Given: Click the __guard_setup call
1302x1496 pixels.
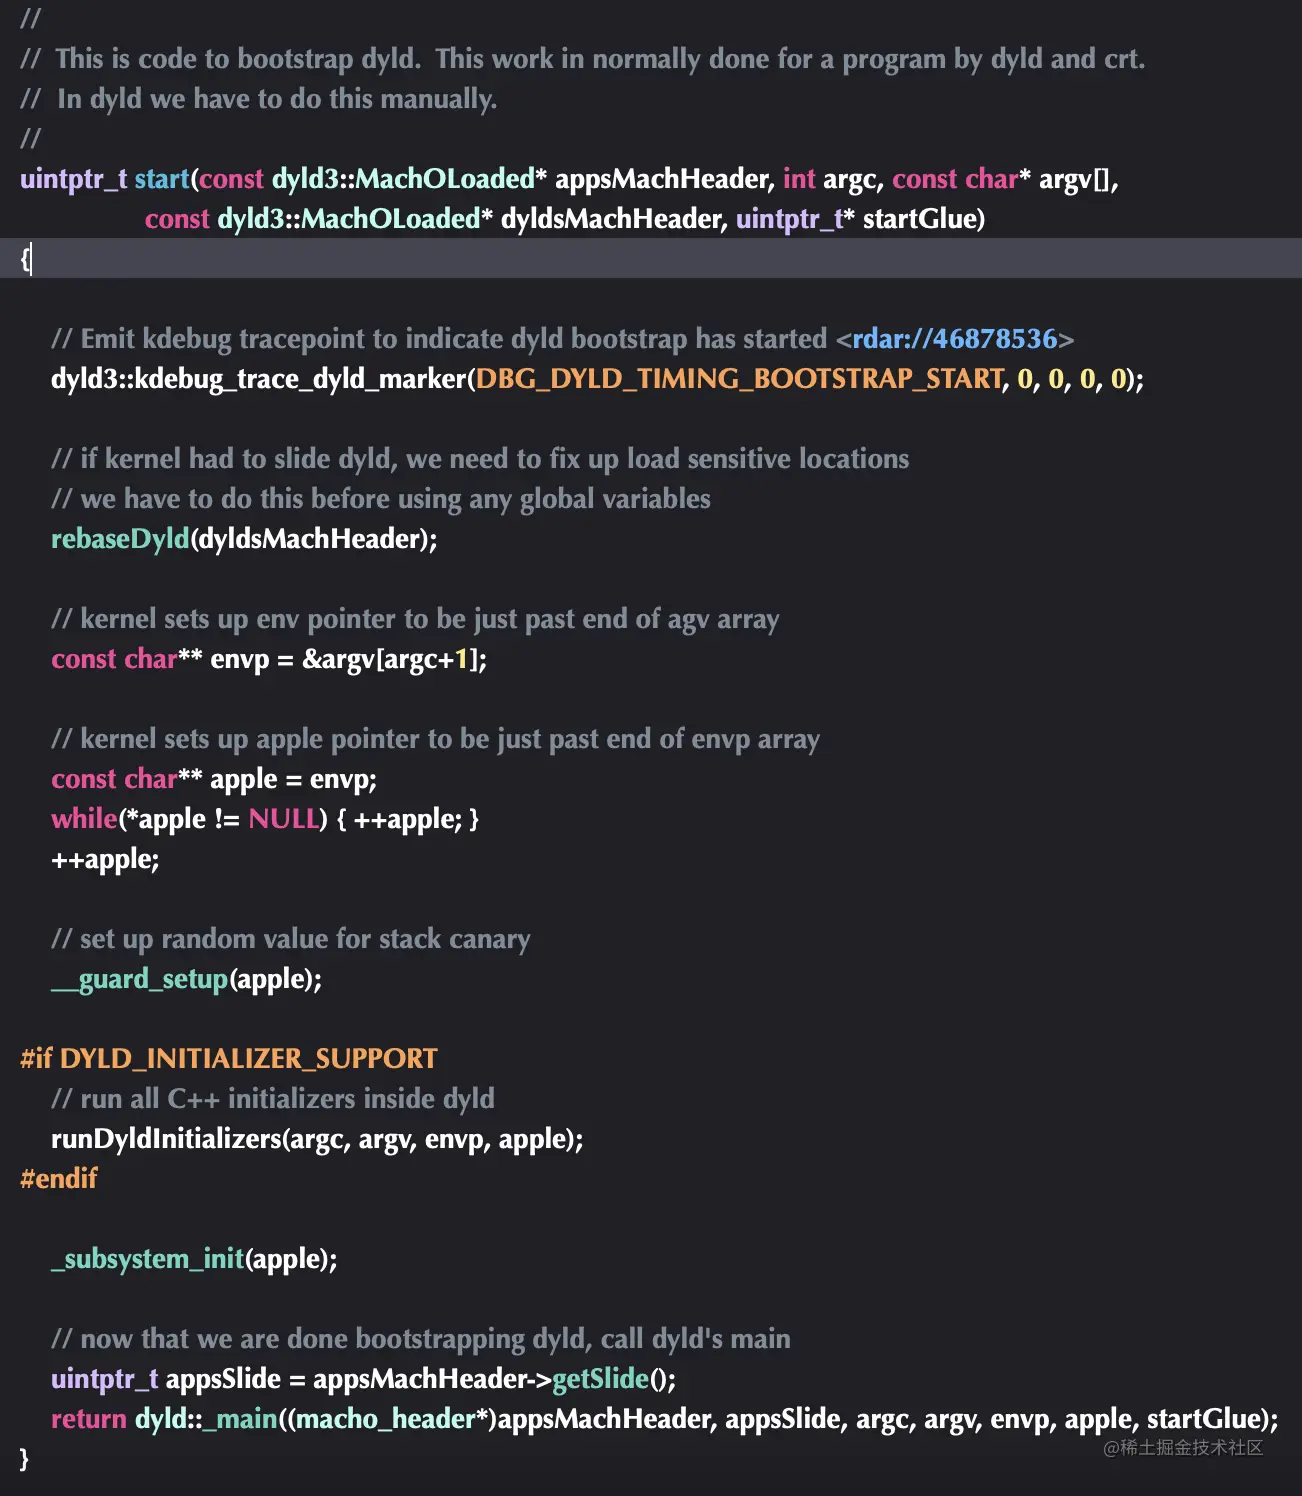Looking at the screenshot, I should click(x=138, y=978).
